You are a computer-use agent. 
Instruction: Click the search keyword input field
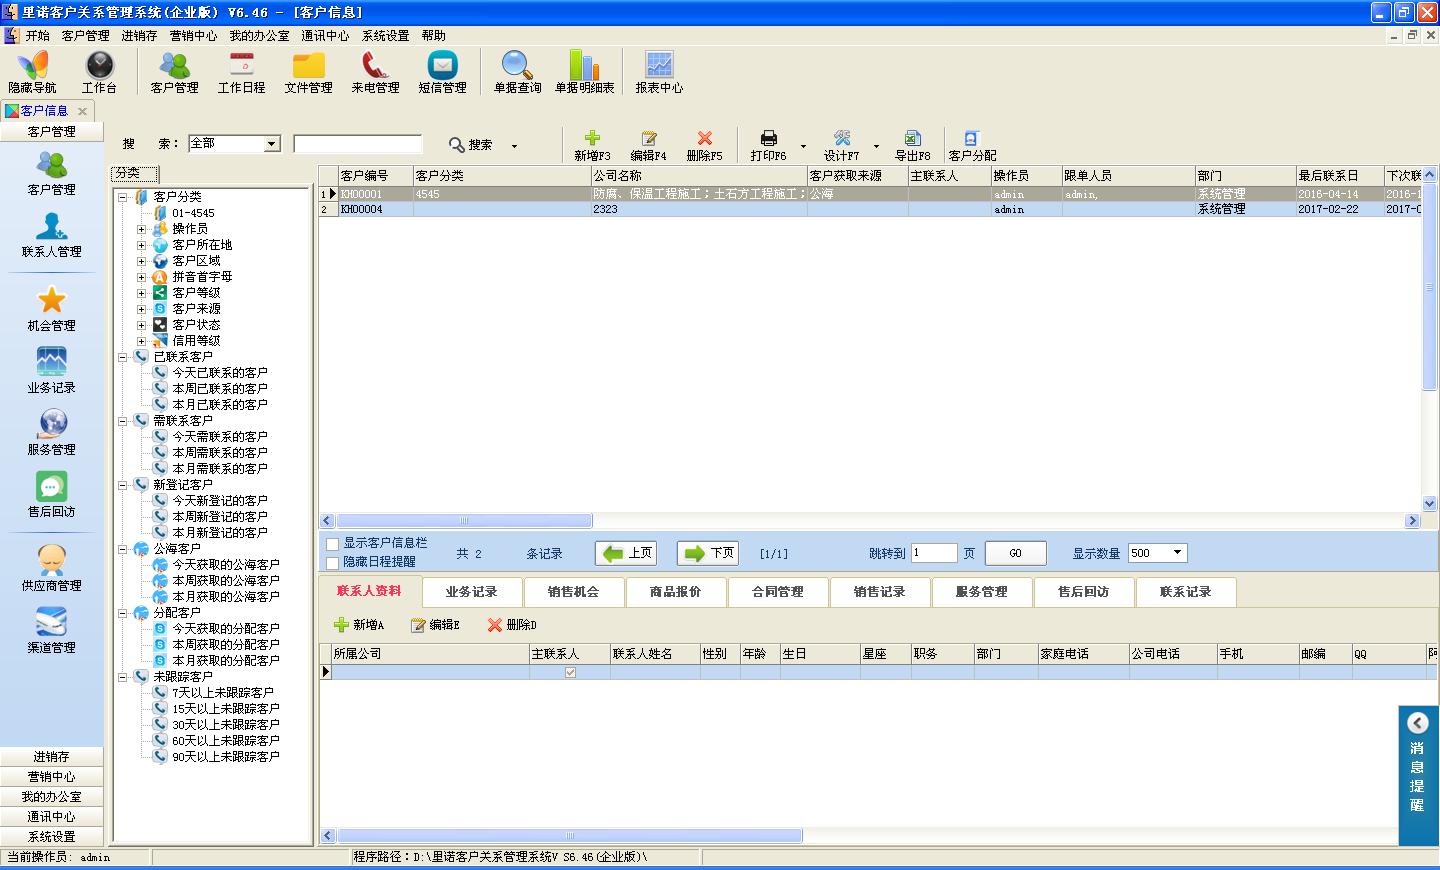pos(358,144)
